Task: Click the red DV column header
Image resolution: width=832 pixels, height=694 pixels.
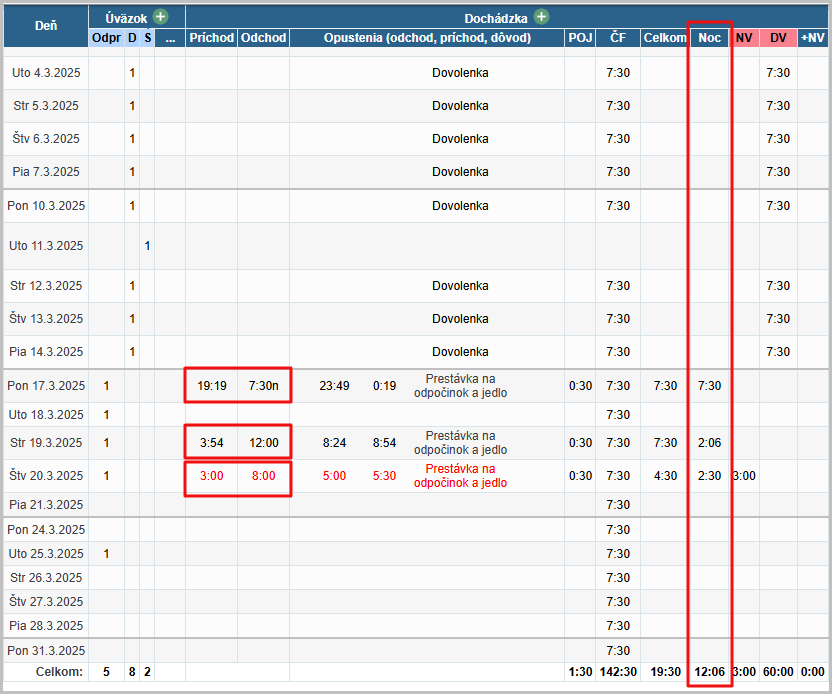Action: 778,38
